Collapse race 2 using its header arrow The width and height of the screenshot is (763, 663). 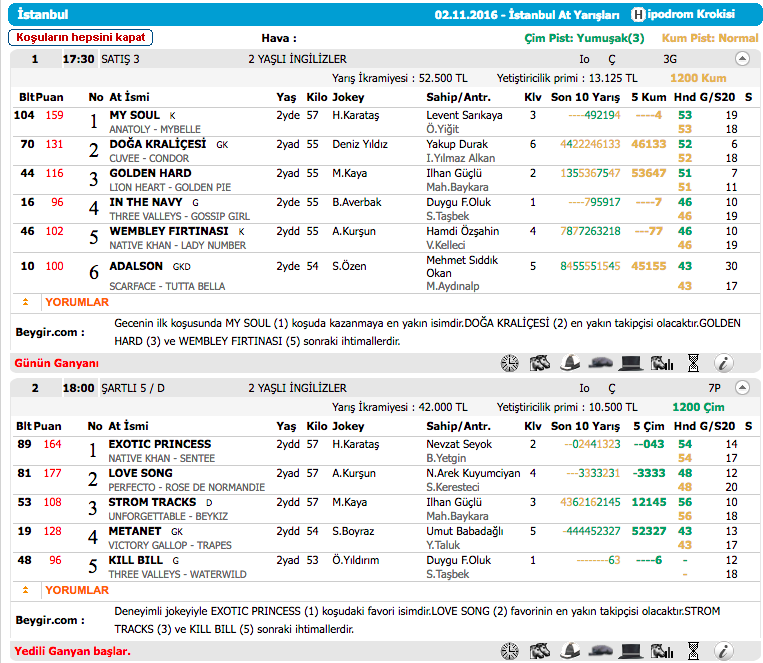click(x=741, y=387)
